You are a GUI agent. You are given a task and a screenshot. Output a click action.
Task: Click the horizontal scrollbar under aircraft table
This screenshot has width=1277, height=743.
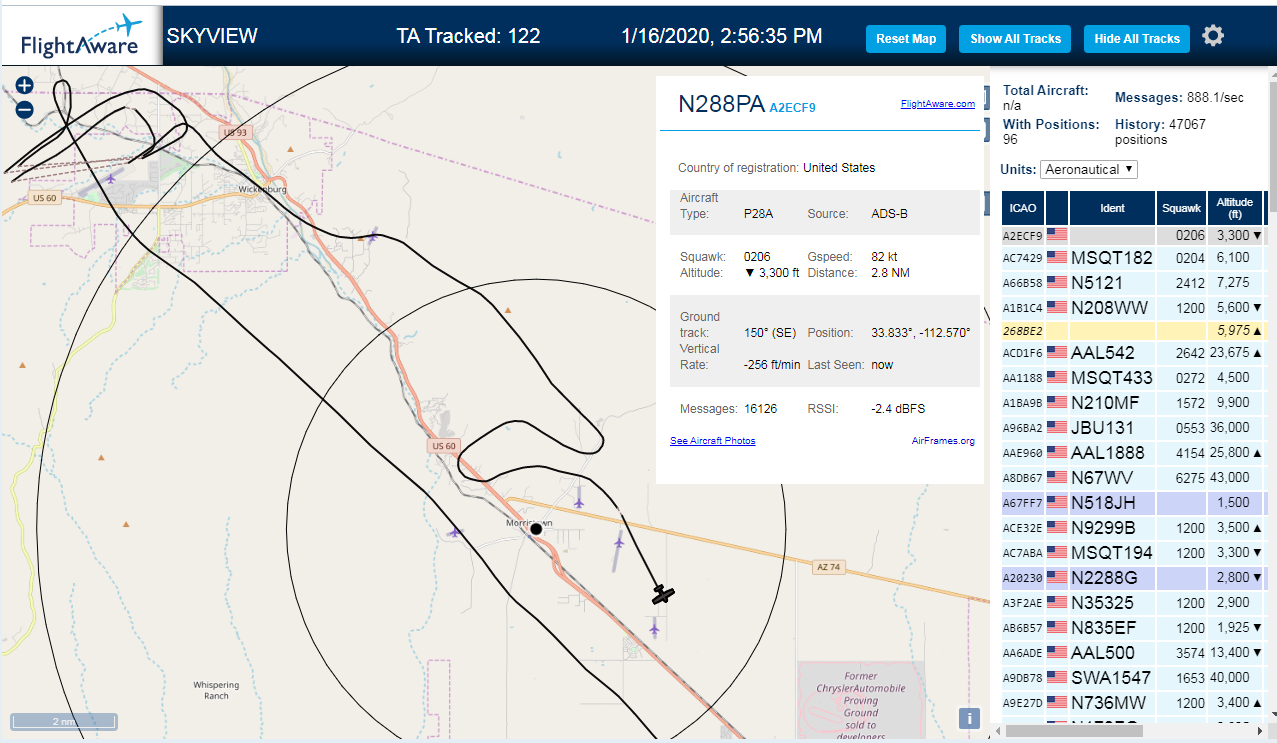1075,731
